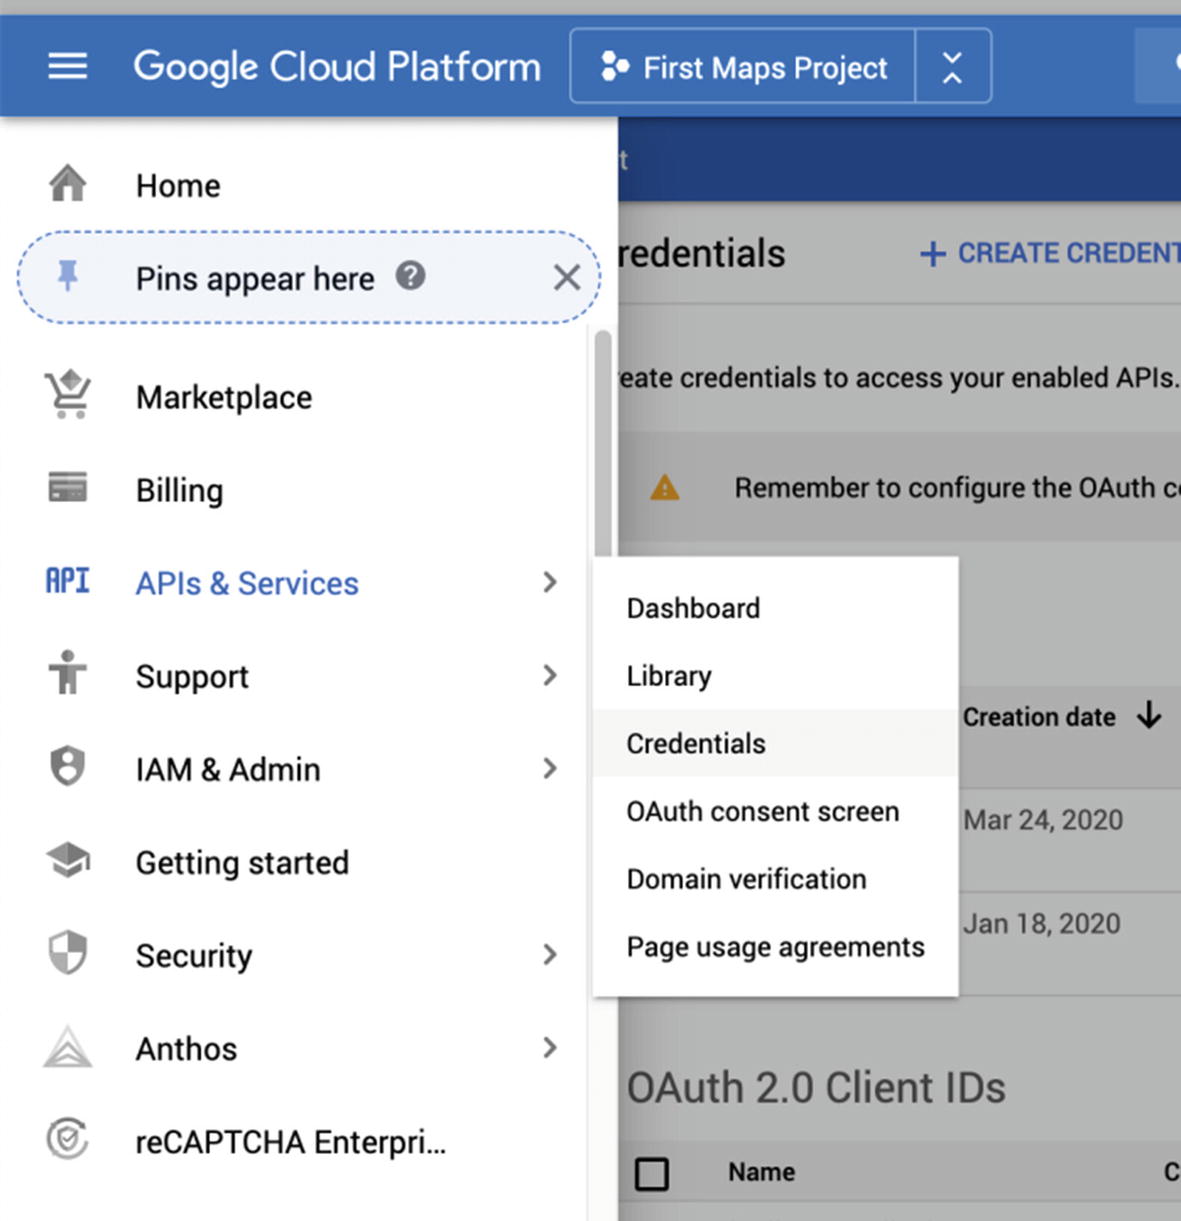Click the Getting started graduation cap icon
The image size is (1181, 1221).
(x=68, y=860)
